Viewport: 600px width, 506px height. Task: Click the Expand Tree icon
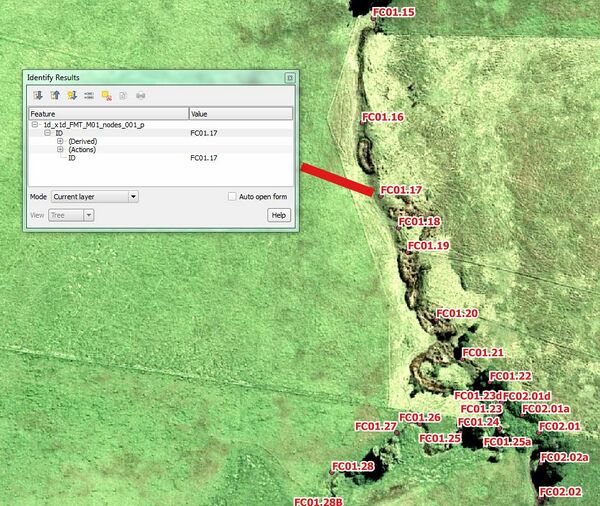pyautogui.click(x=37, y=96)
